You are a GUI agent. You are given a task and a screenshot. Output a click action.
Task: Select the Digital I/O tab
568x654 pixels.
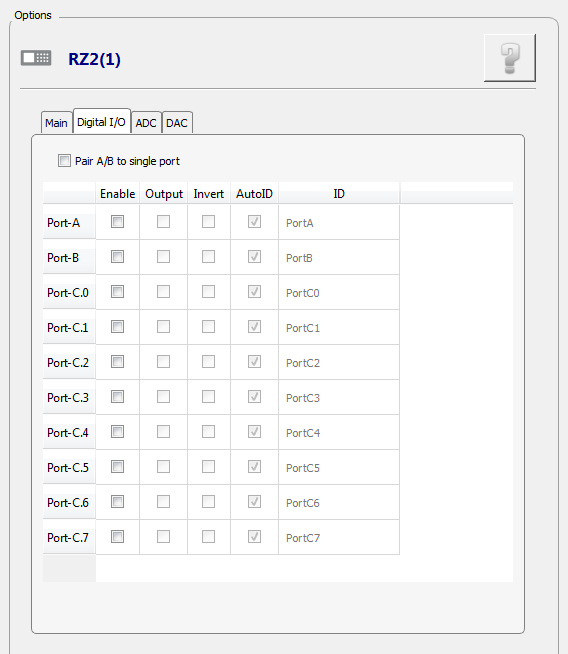[101, 122]
